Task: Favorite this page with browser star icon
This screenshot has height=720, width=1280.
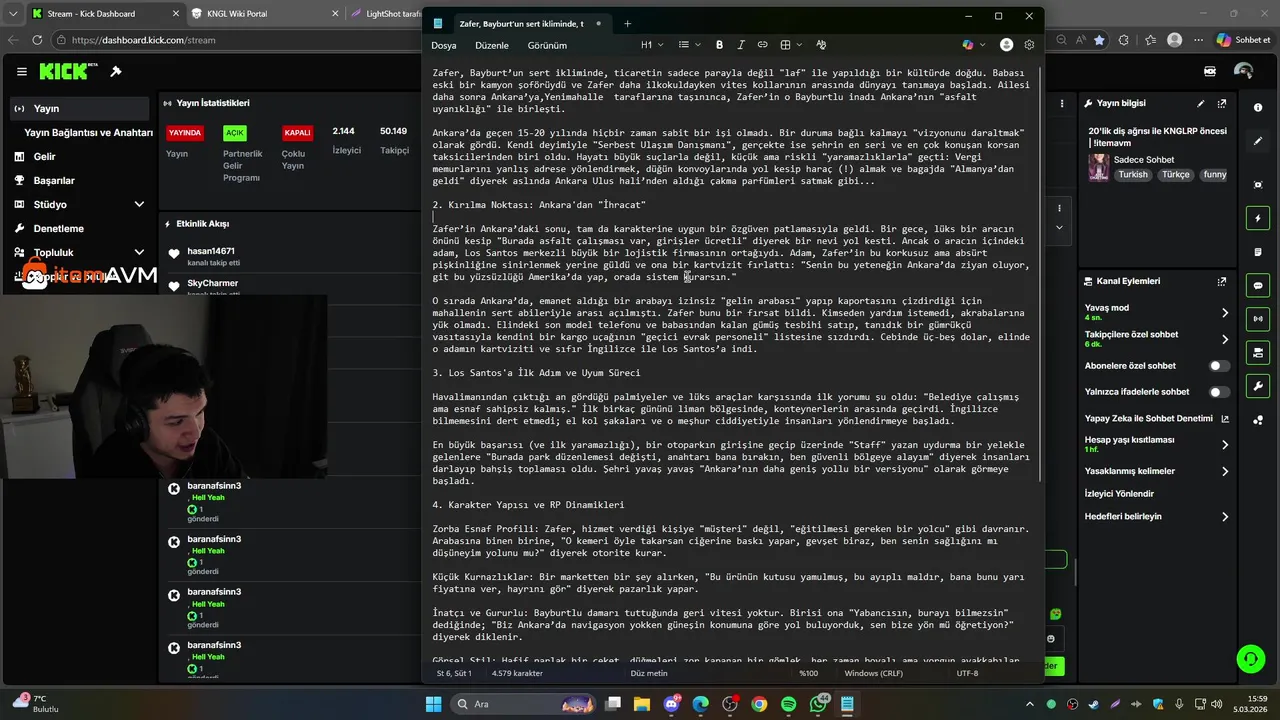Action: click(1099, 40)
